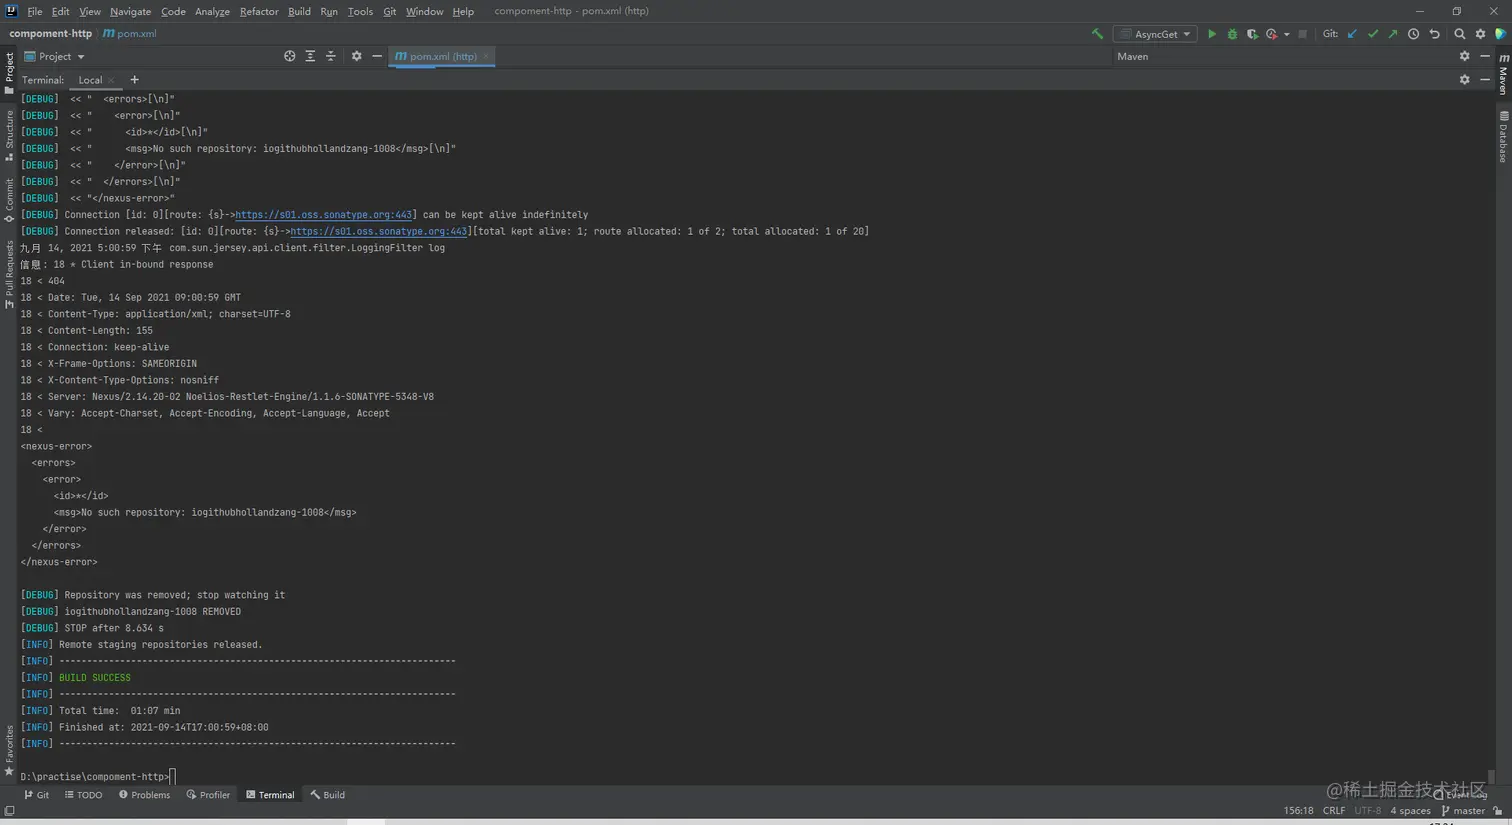The height and width of the screenshot is (825, 1512).
Task: Click the terminal command prompt line
Action: 96,777
